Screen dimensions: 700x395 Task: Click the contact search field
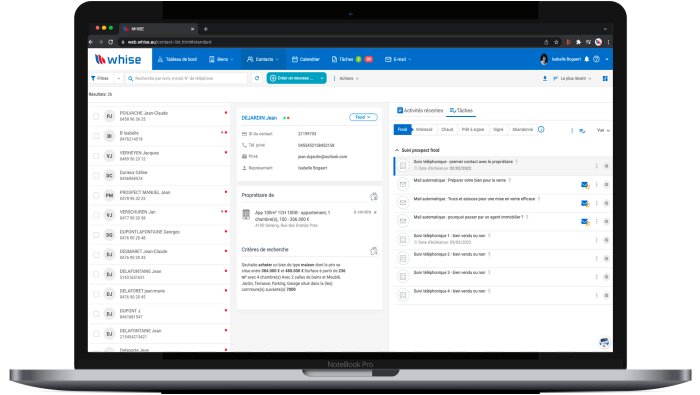[x=186, y=78]
